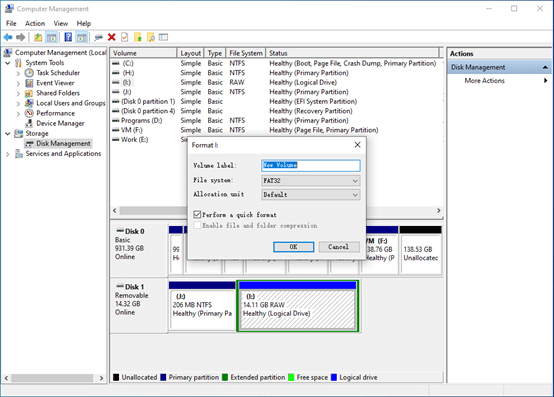Click Cancel in Format dialog
554x397 pixels.
(339, 247)
